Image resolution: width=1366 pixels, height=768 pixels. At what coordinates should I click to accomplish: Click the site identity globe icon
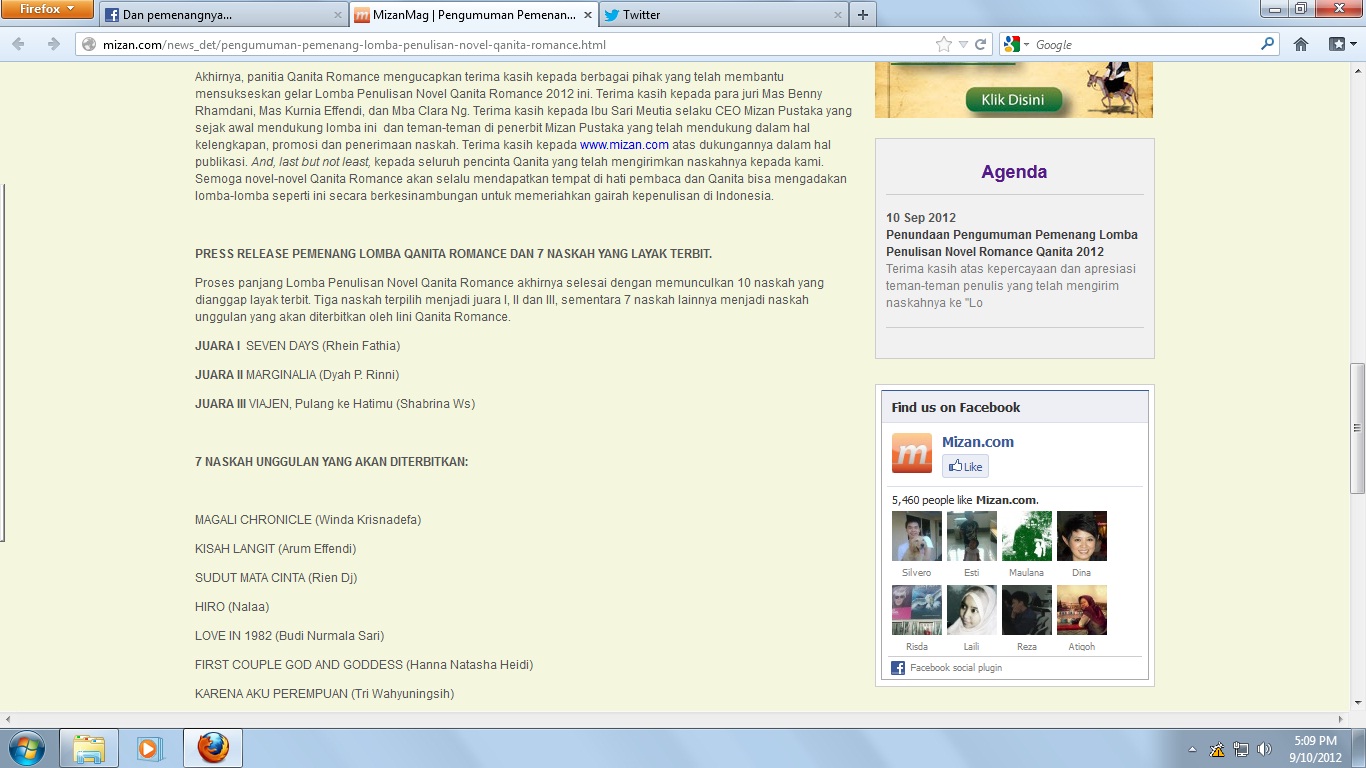[89, 45]
